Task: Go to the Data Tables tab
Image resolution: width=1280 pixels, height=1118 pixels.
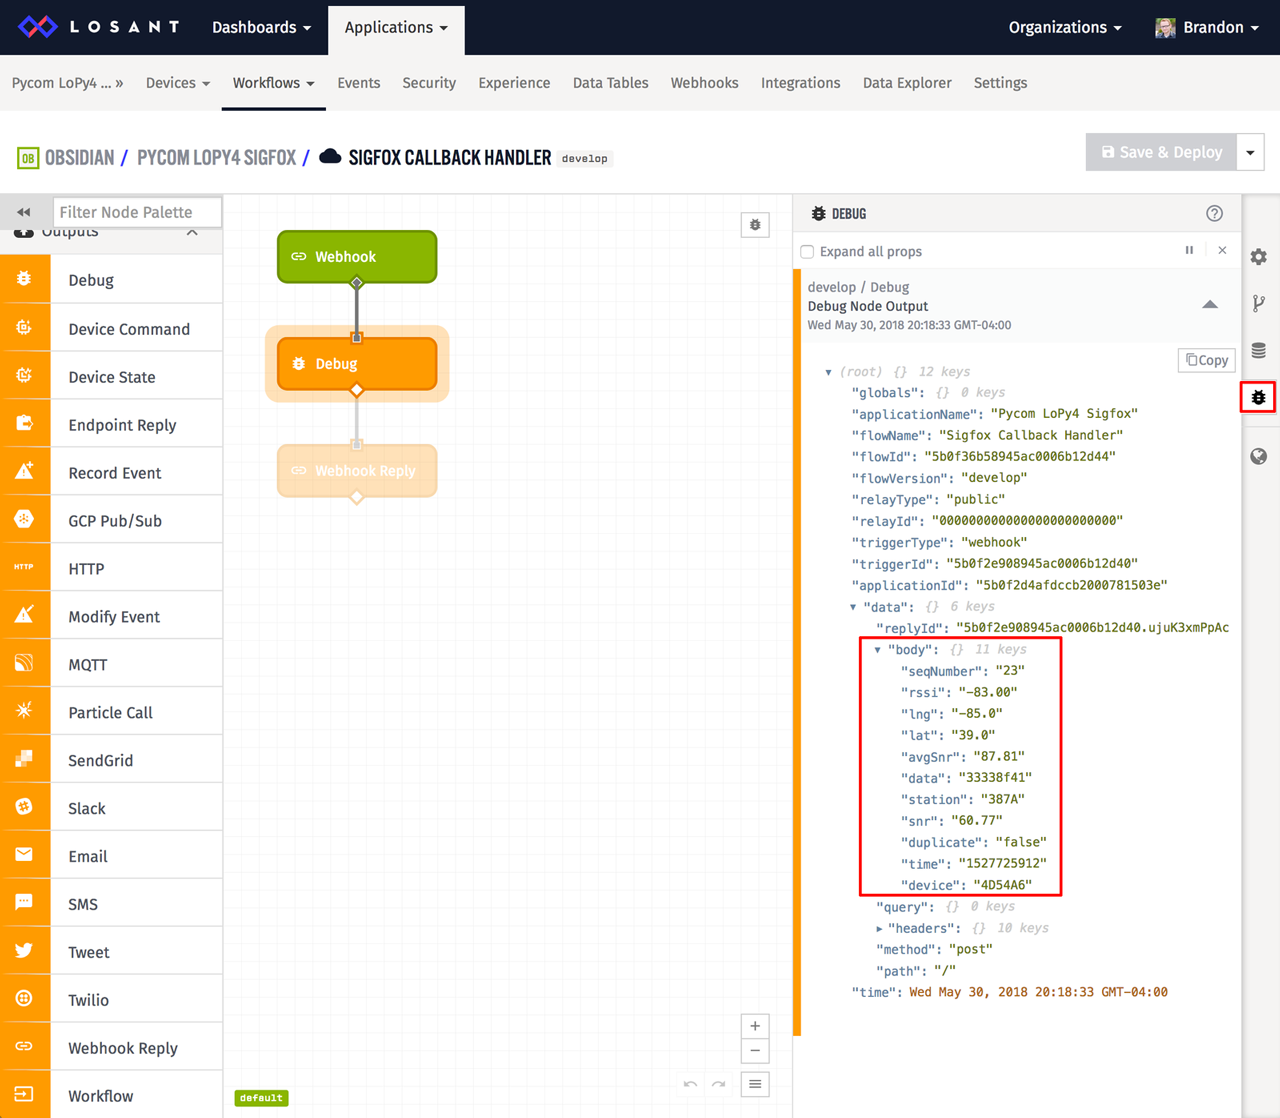Action: point(610,83)
